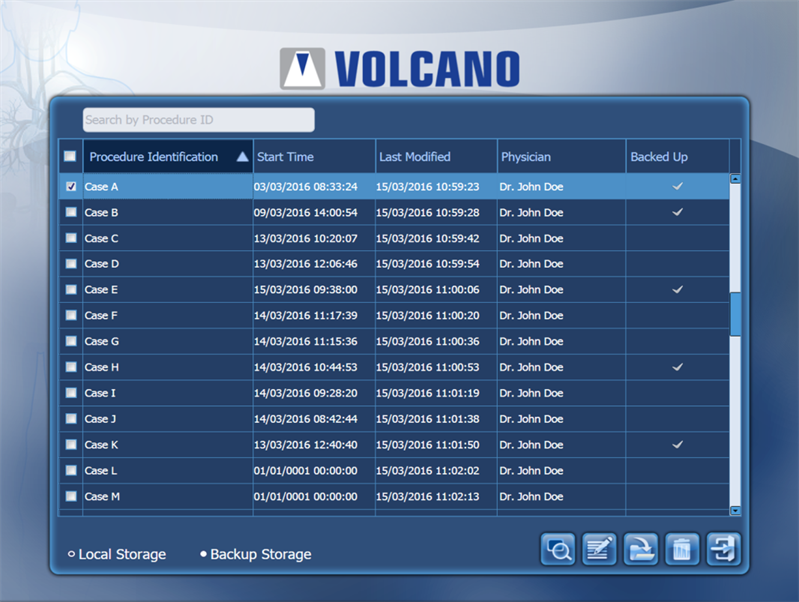Select the Local Storage radio option
Viewport: 799px width, 602px height.
(x=117, y=554)
